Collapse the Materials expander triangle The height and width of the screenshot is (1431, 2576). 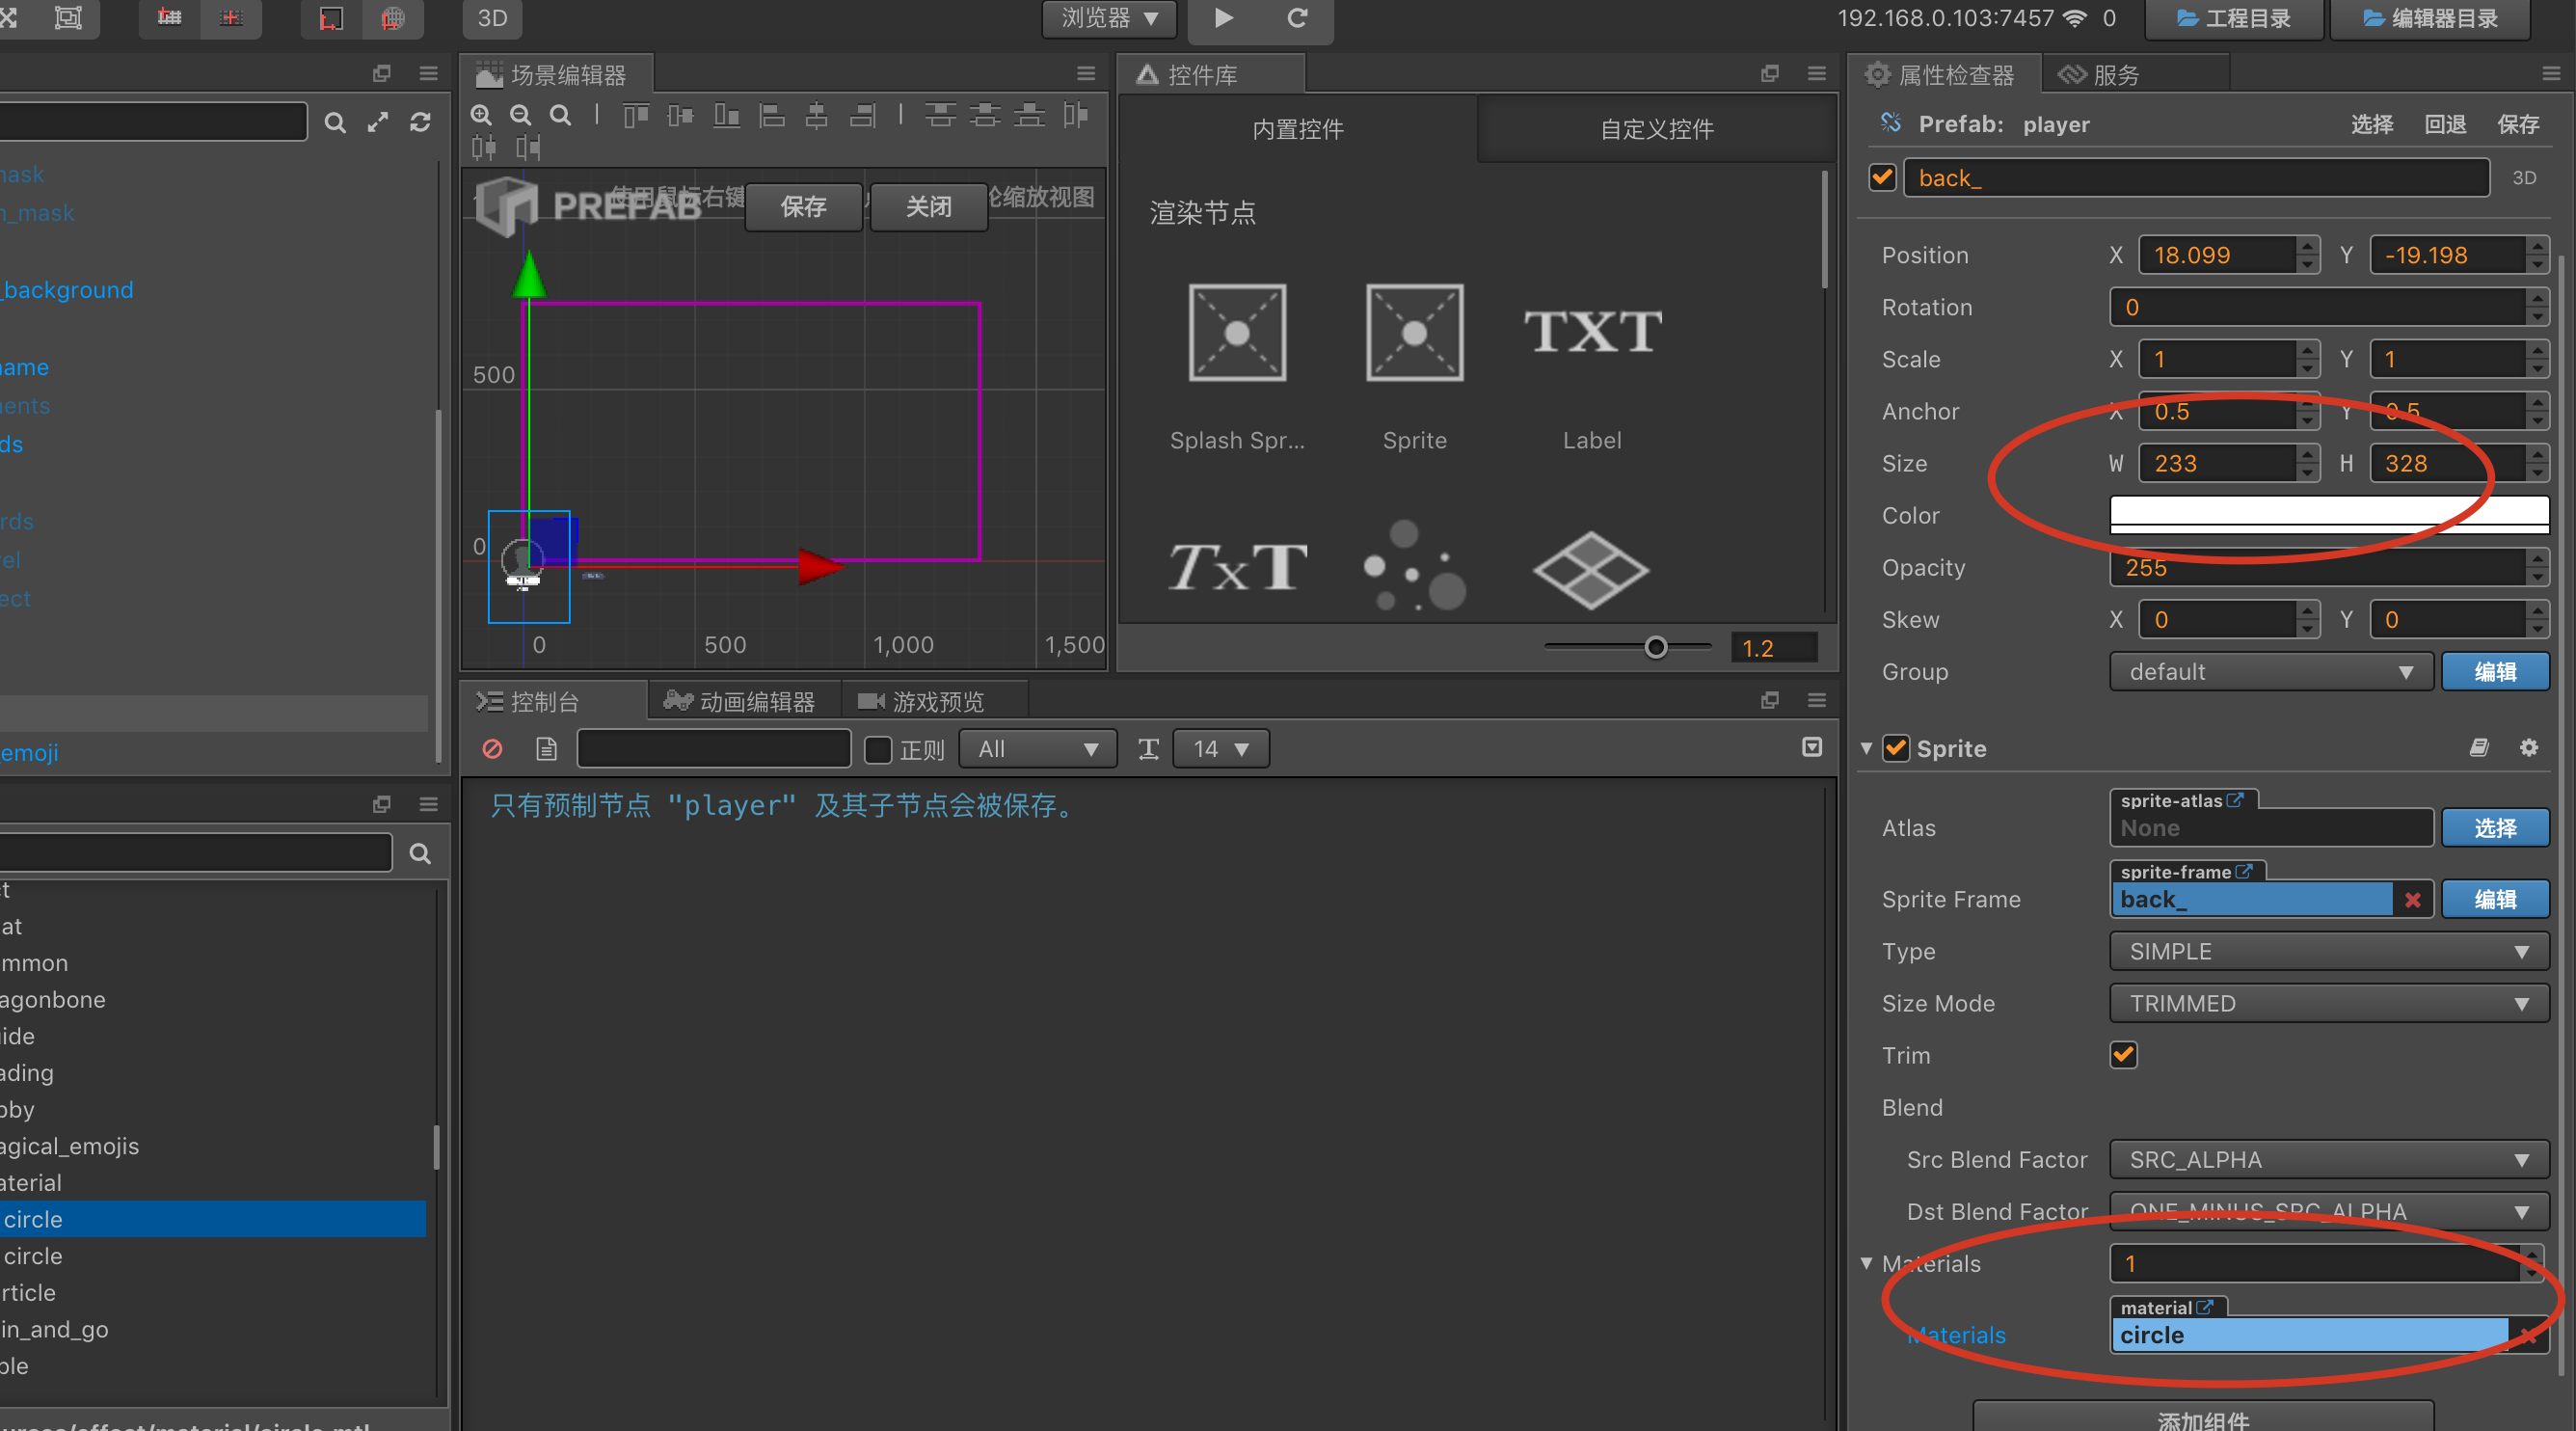point(1866,1263)
